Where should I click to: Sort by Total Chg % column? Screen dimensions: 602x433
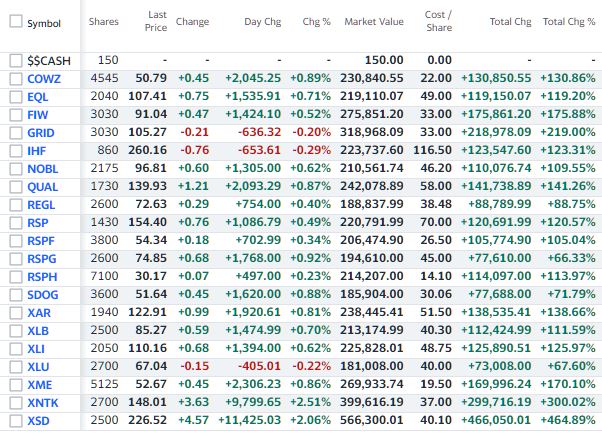[567, 21]
